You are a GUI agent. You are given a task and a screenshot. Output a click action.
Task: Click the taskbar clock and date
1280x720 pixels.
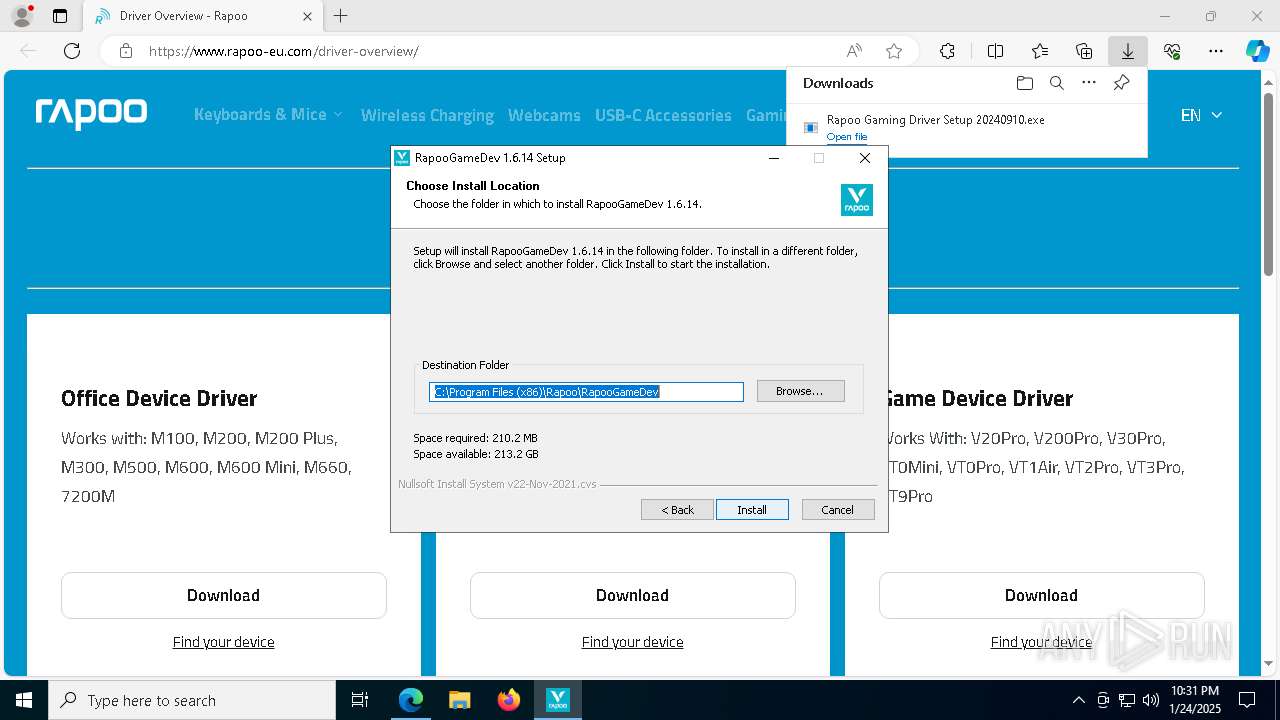pyautogui.click(x=1195, y=700)
